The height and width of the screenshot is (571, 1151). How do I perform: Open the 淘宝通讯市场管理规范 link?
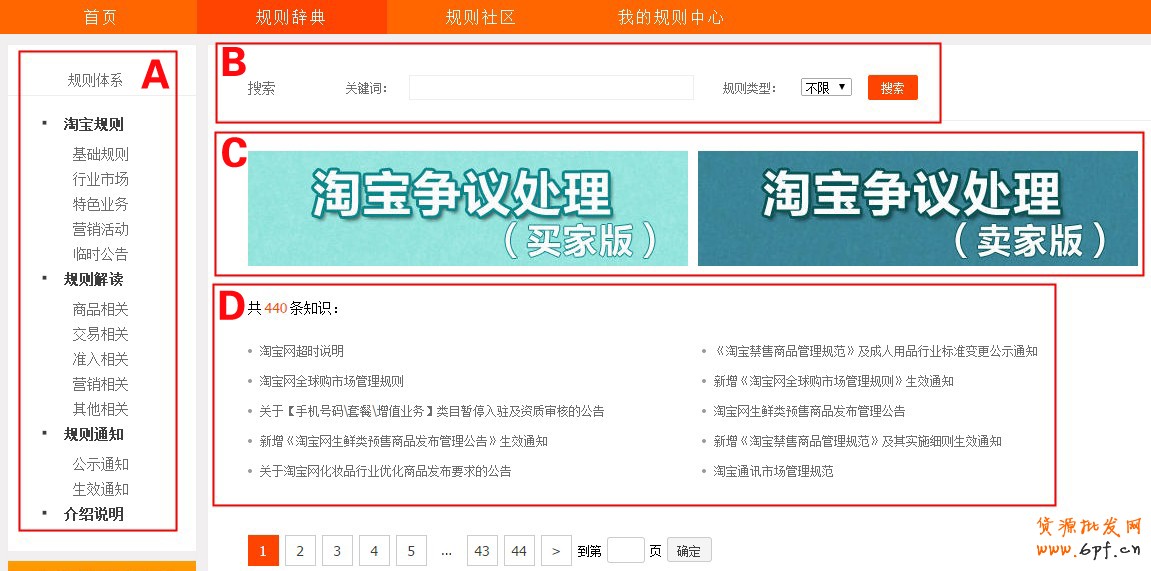(773, 471)
